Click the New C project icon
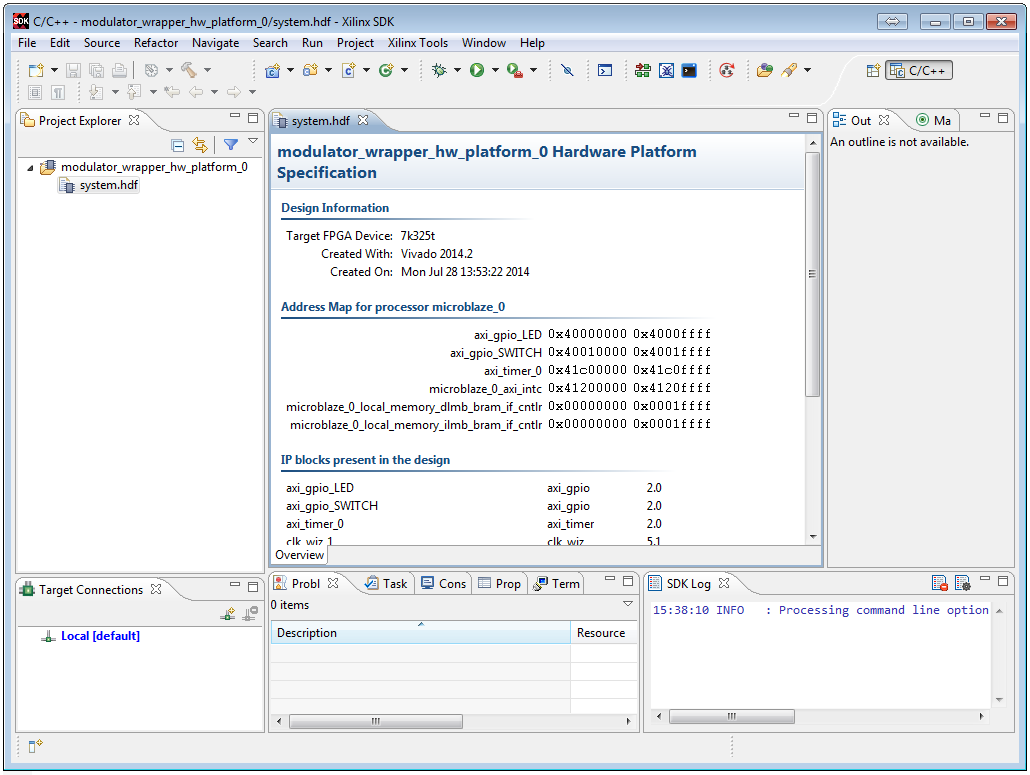Viewport: 1030px width, 775px height. 272,70
